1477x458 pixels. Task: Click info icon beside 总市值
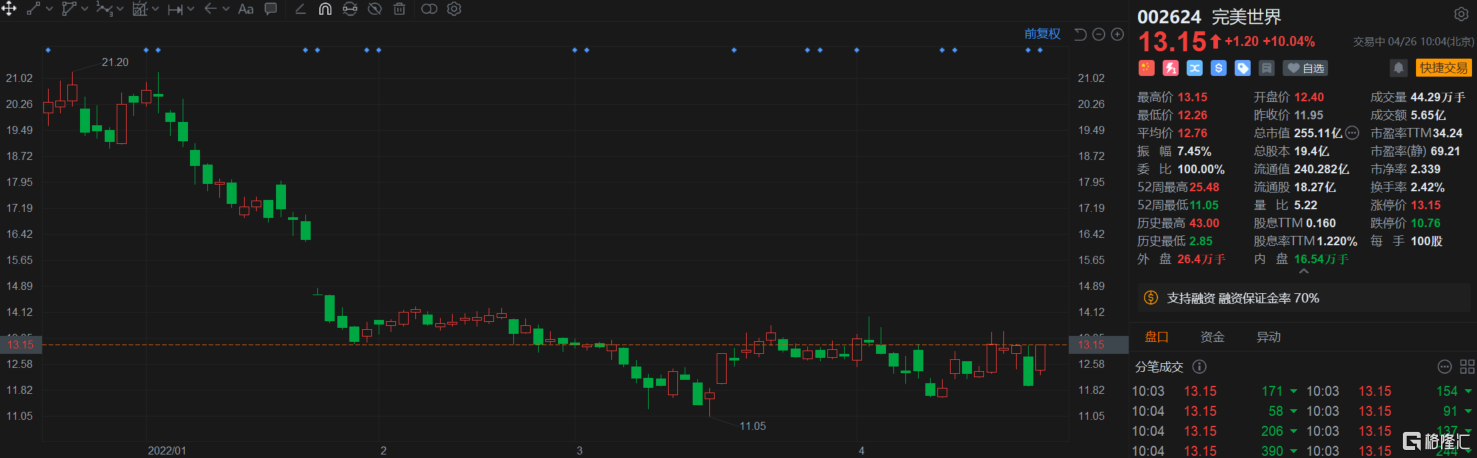tap(1352, 133)
